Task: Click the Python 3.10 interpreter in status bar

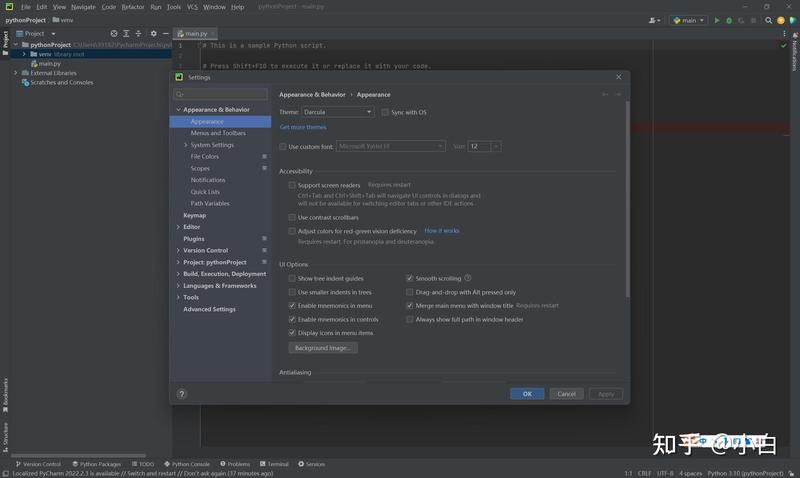Action: click(x=745, y=473)
